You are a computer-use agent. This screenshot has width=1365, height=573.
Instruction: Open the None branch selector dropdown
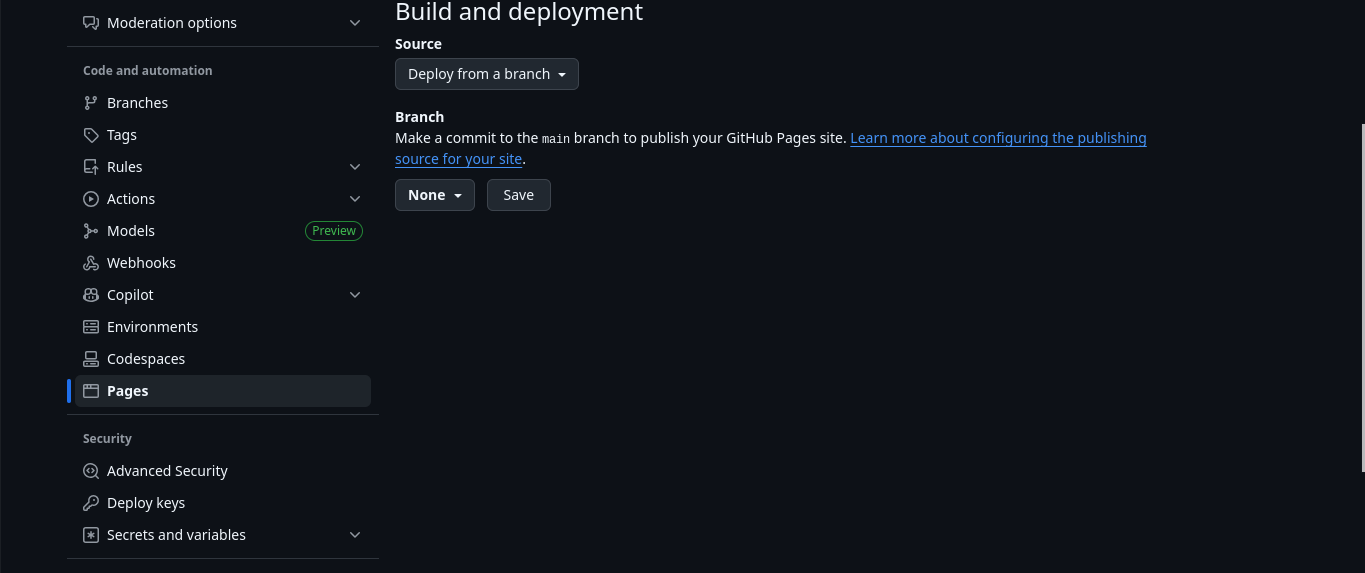click(x=435, y=195)
